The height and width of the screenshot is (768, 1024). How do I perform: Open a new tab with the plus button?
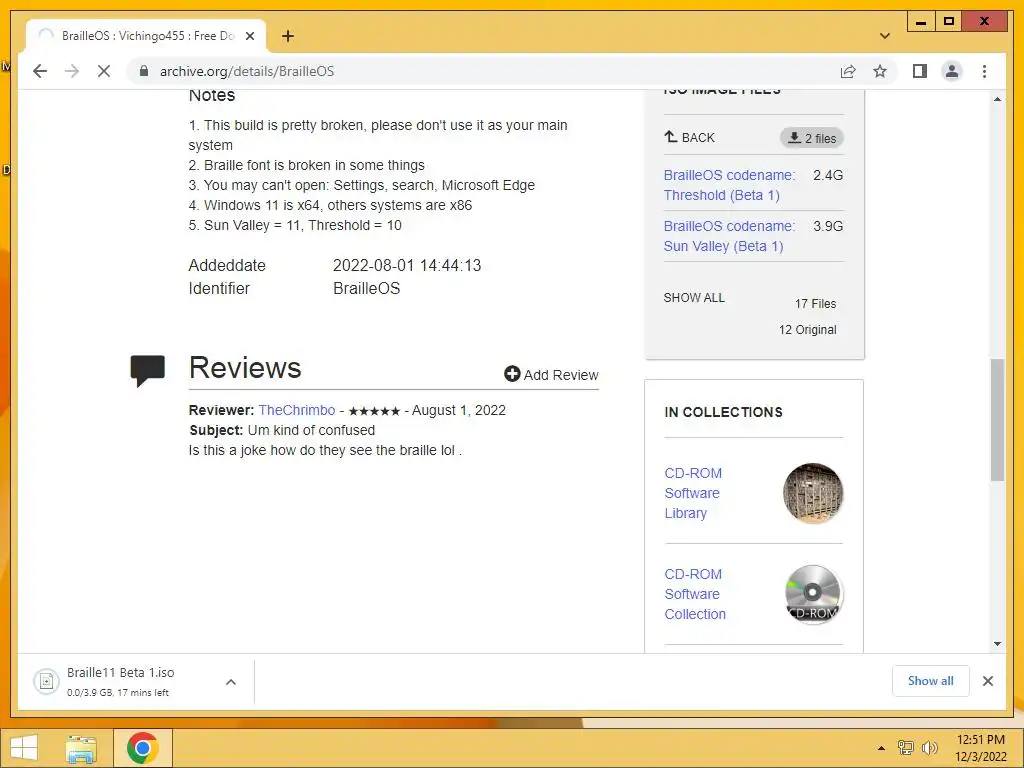[x=288, y=36]
